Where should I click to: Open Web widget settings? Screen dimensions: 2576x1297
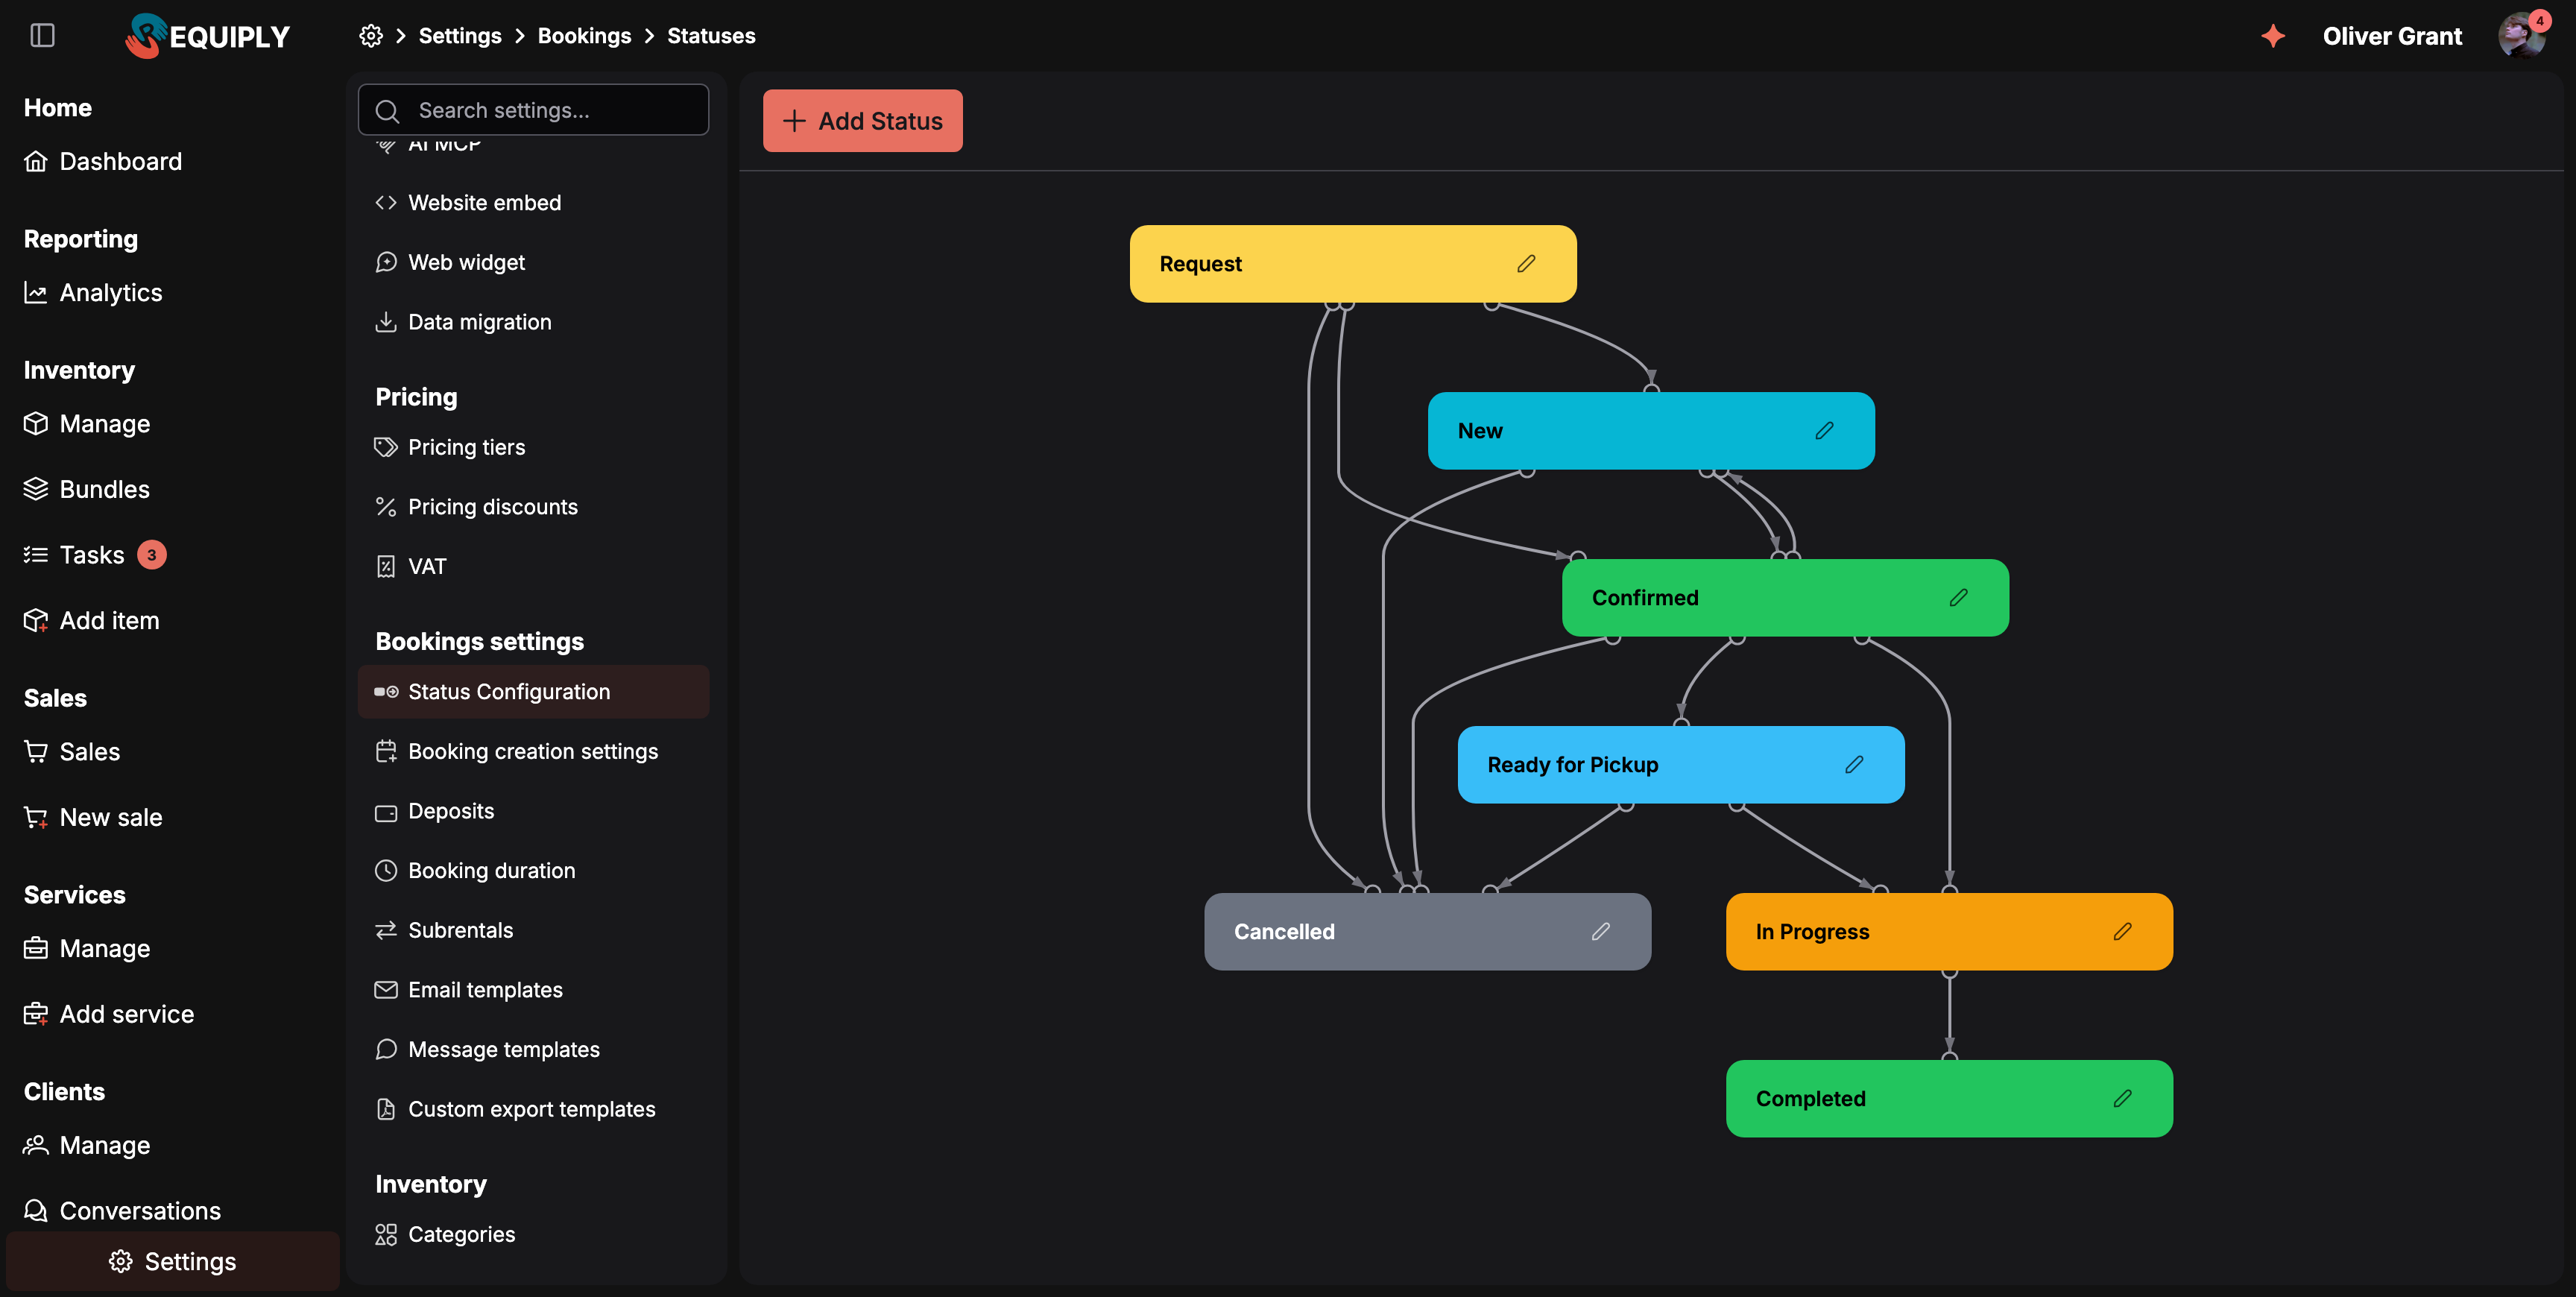point(534,263)
